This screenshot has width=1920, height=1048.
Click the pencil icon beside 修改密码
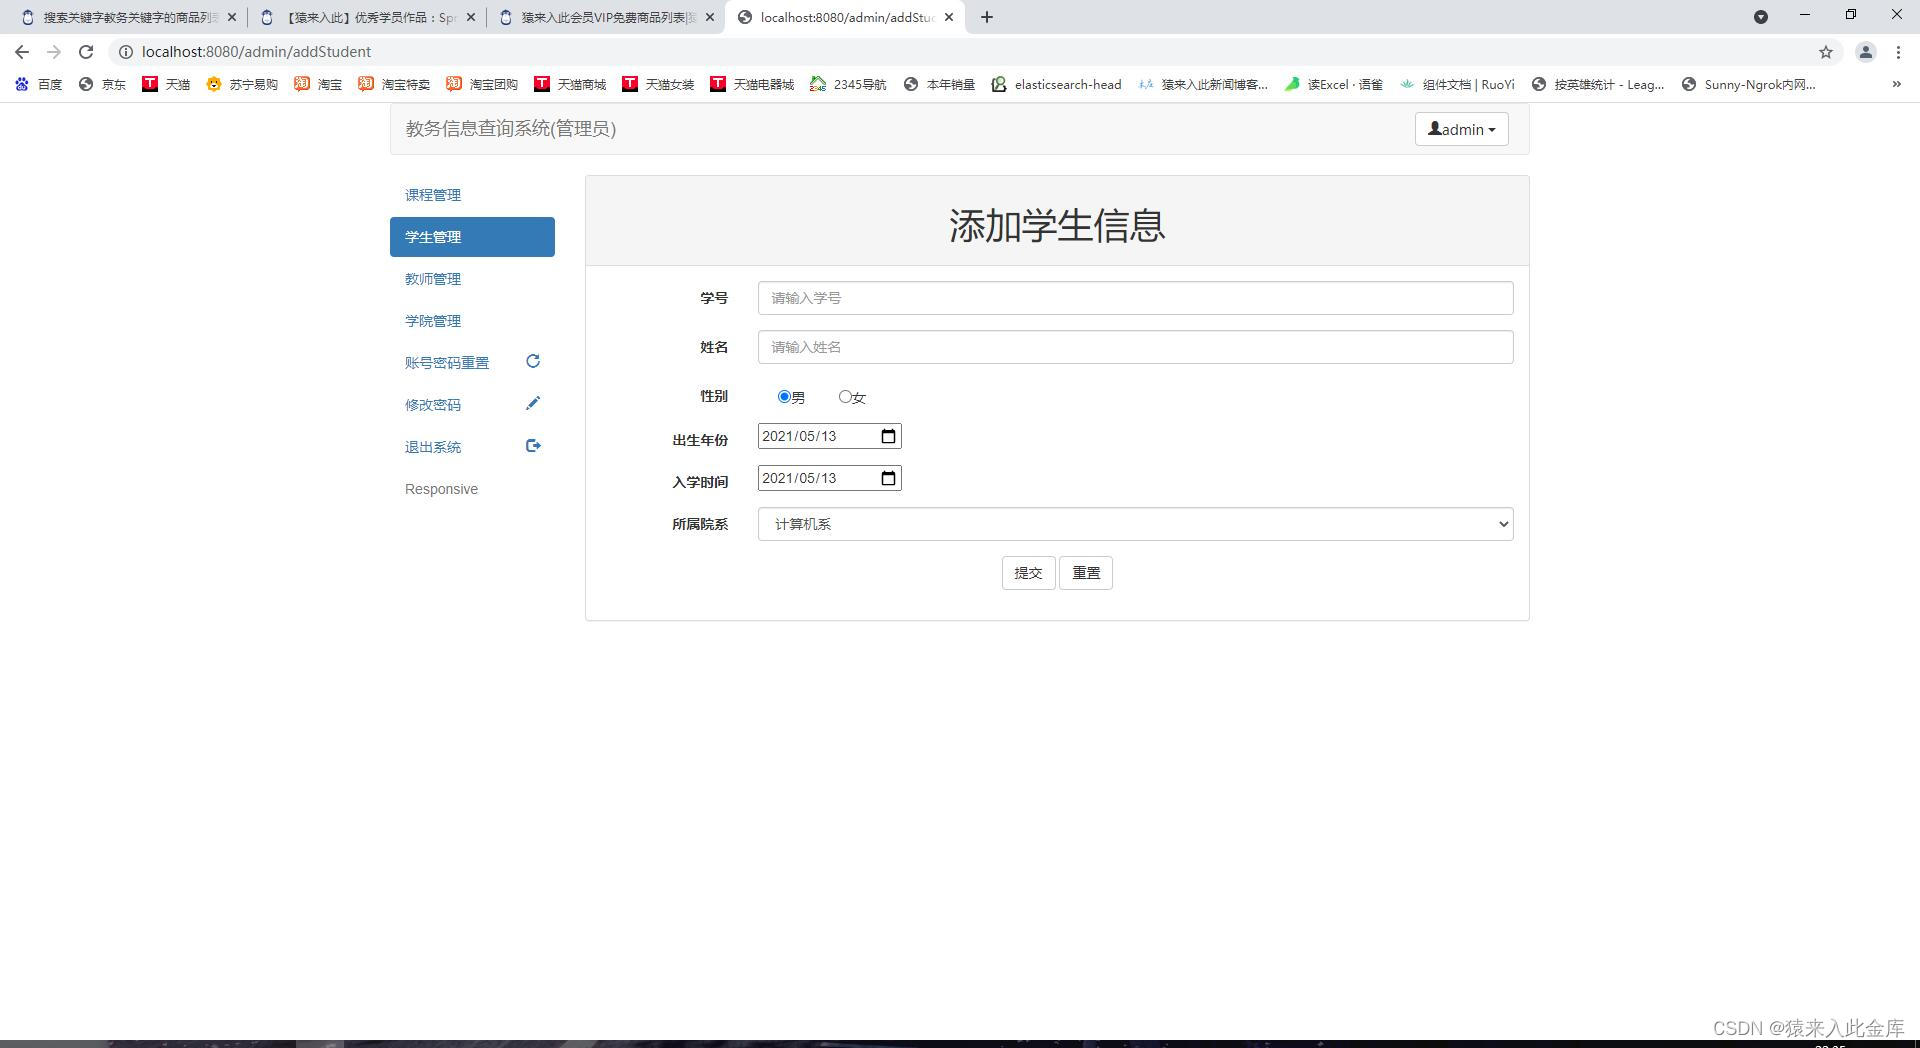[x=533, y=403]
